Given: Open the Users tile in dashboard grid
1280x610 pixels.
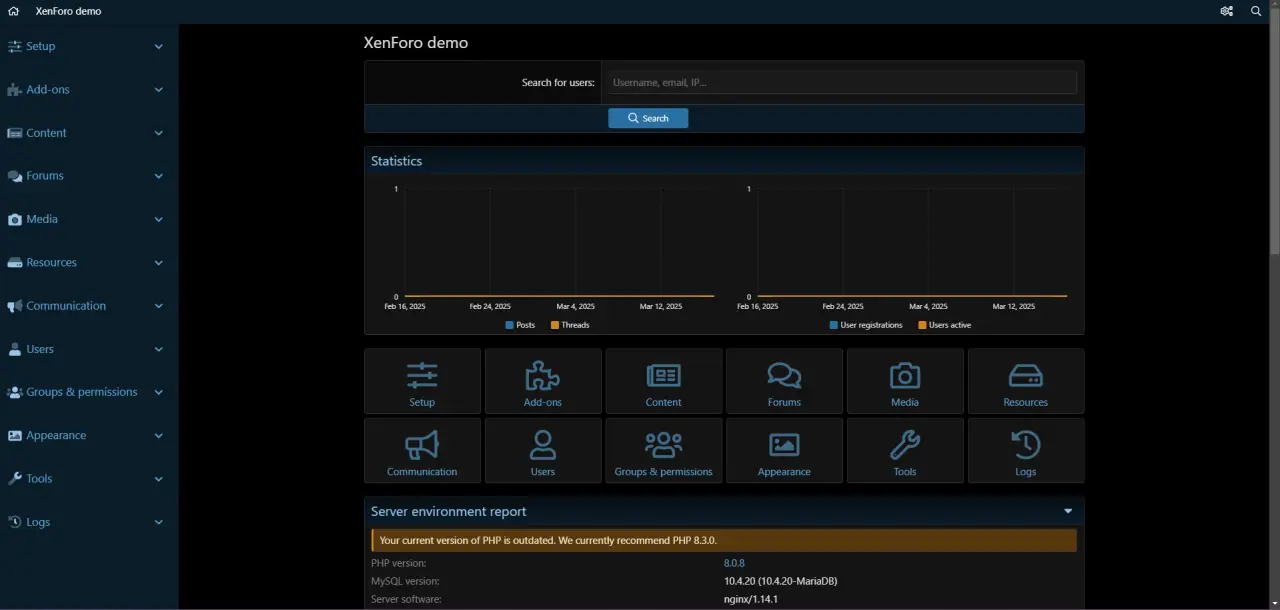Looking at the screenshot, I should (543, 451).
